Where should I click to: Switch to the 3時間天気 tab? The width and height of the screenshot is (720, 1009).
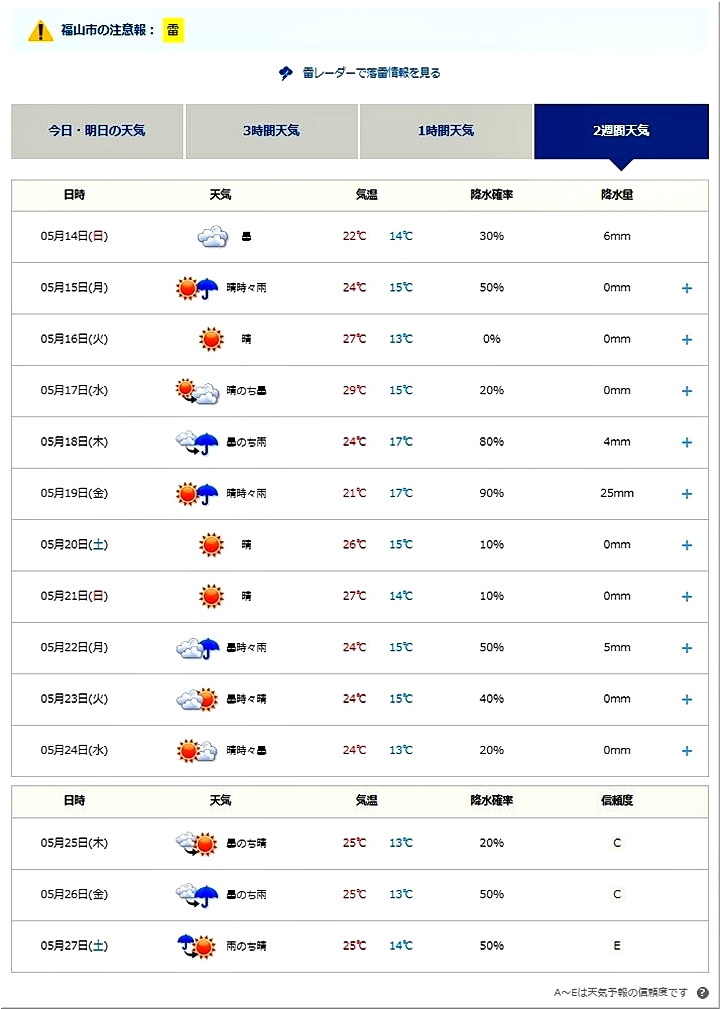coord(271,131)
